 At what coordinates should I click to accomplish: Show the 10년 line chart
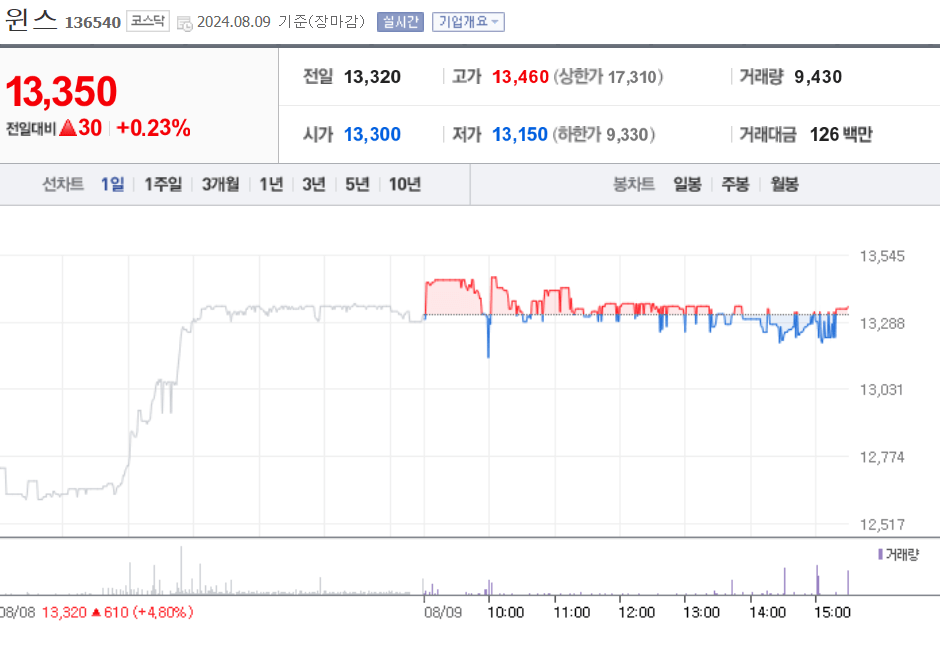405,184
